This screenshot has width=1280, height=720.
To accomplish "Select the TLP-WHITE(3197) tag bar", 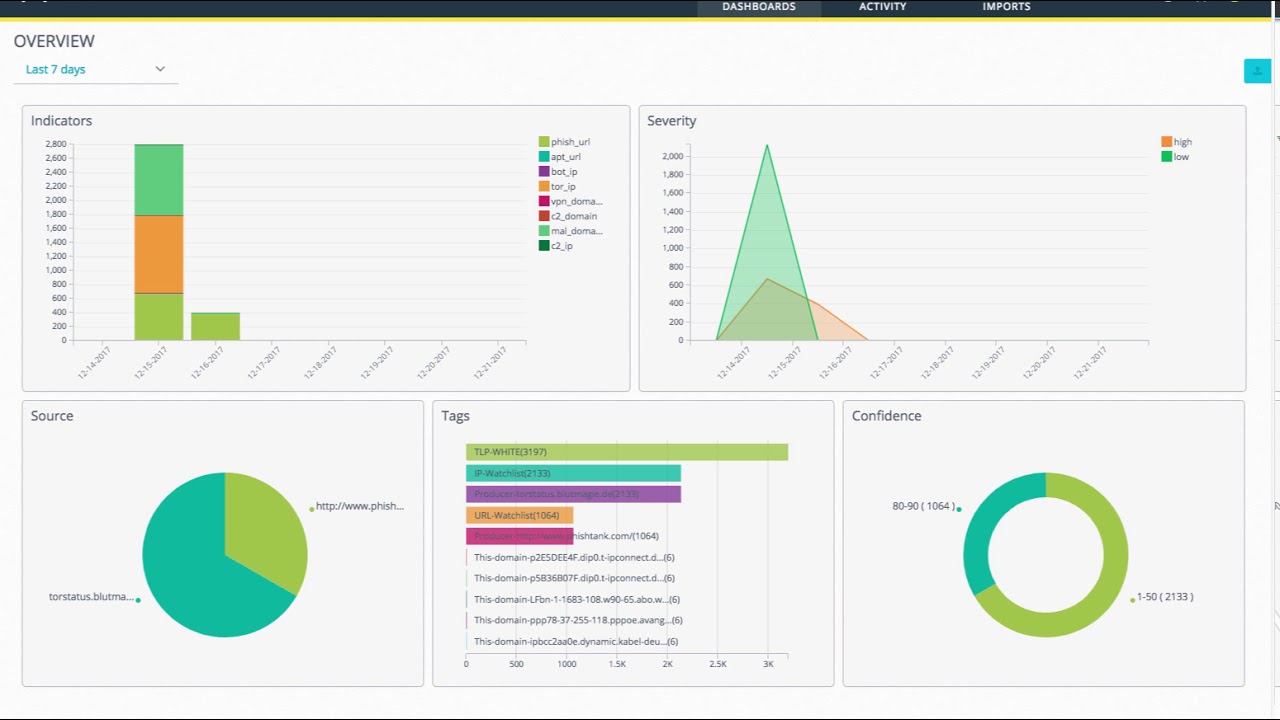I will [627, 452].
